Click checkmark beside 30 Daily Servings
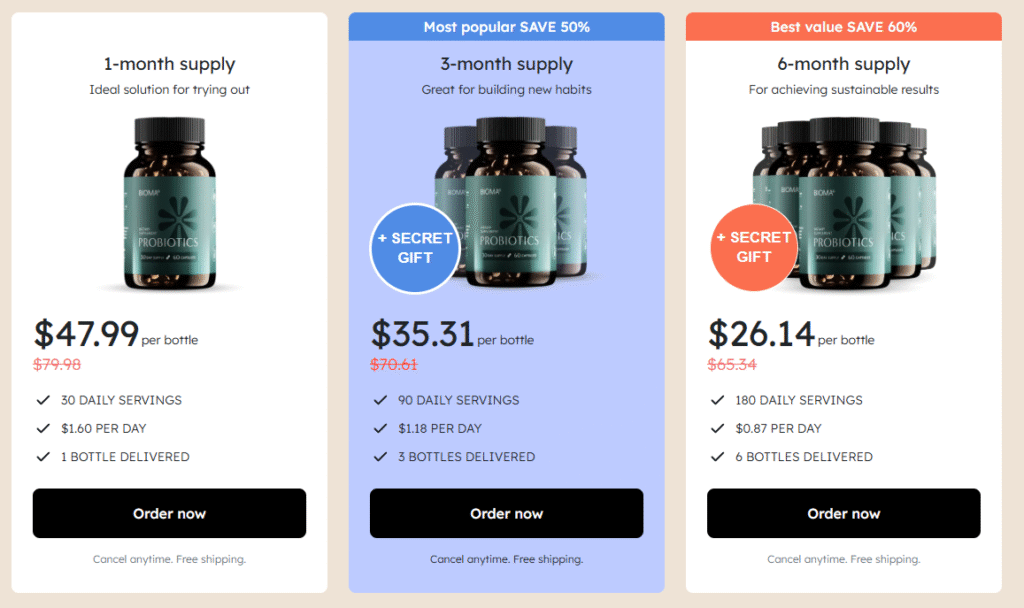The height and width of the screenshot is (608, 1024). click(x=43, y=400)
